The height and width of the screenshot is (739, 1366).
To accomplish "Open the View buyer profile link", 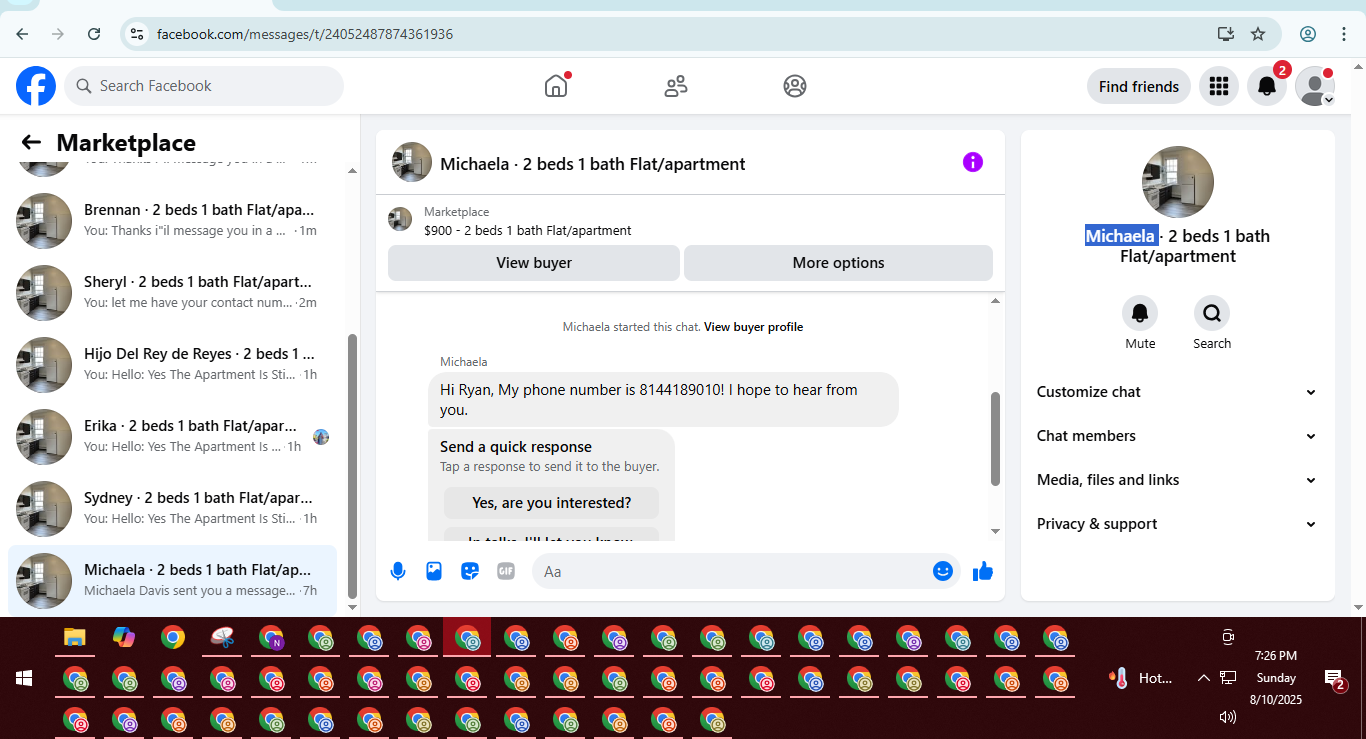I will tap(753, 327).
